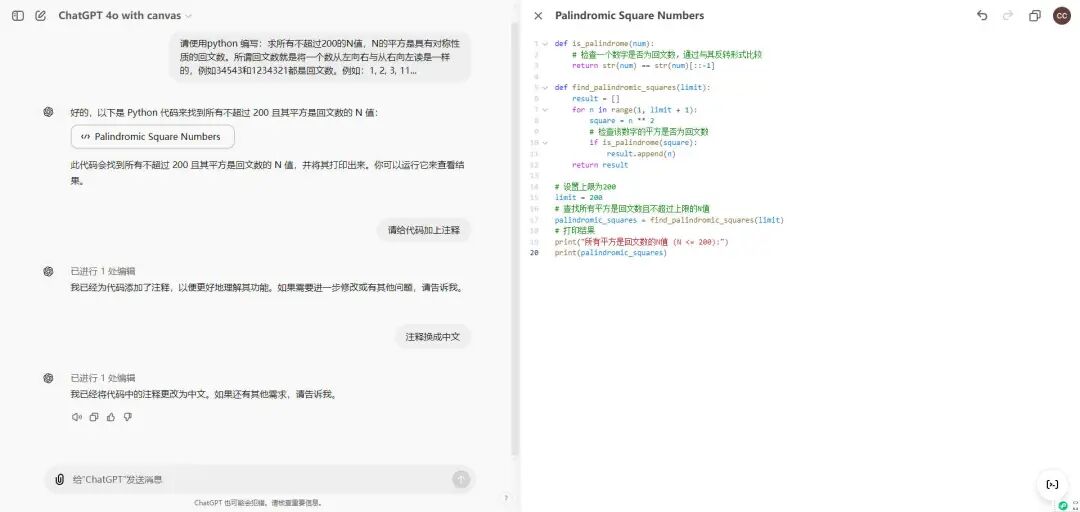The width and height of the screenshot is (1080, 512).
Task: Click the 'square = n ** 2' line
Action: point(622,121)
